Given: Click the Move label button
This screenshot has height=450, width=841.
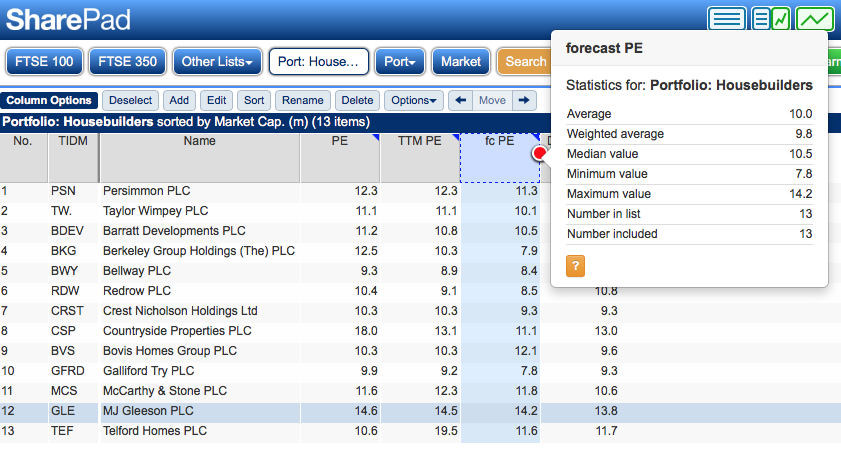Looking at the screenshot, I should coord(492,100).
